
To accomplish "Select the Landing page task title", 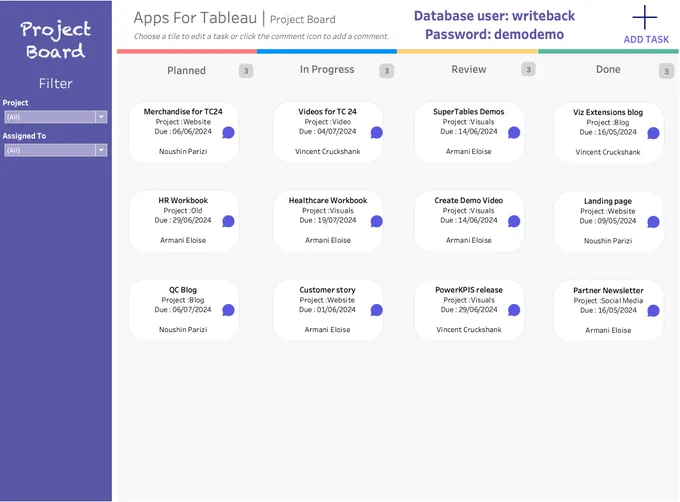I will point(608,201).
